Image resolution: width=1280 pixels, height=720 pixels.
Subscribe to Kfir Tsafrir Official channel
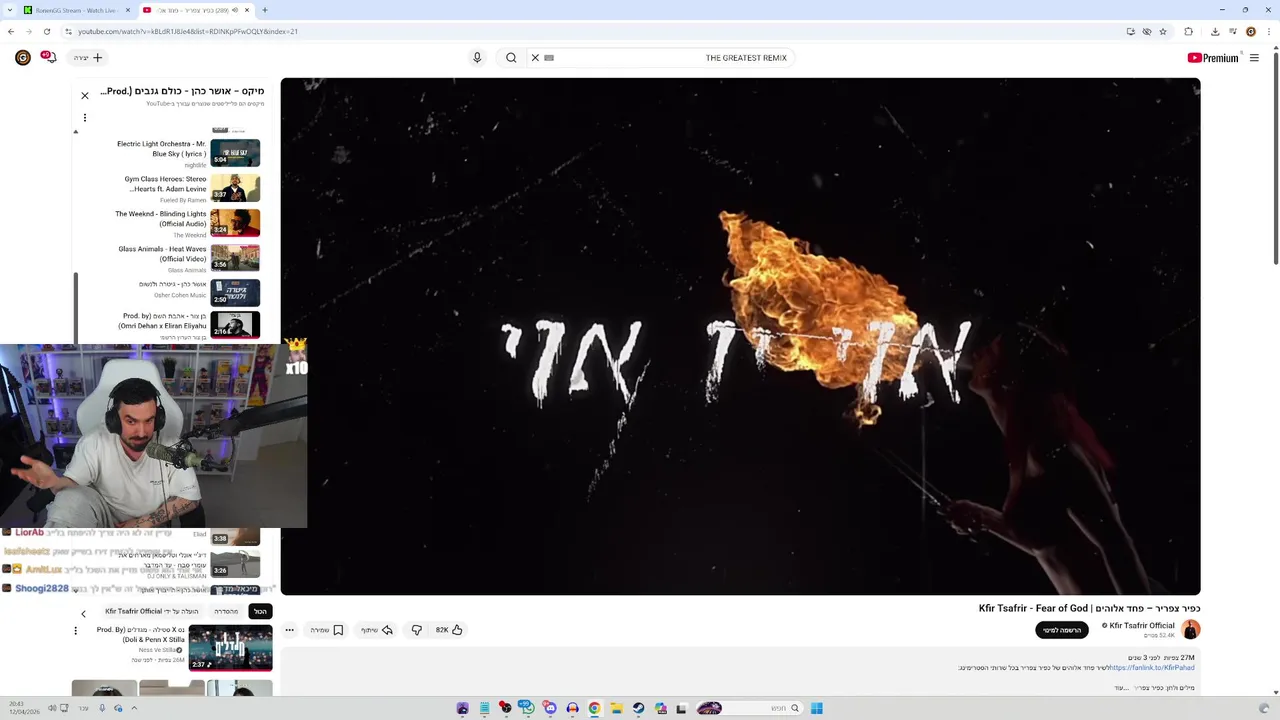tap(1062, 630)
